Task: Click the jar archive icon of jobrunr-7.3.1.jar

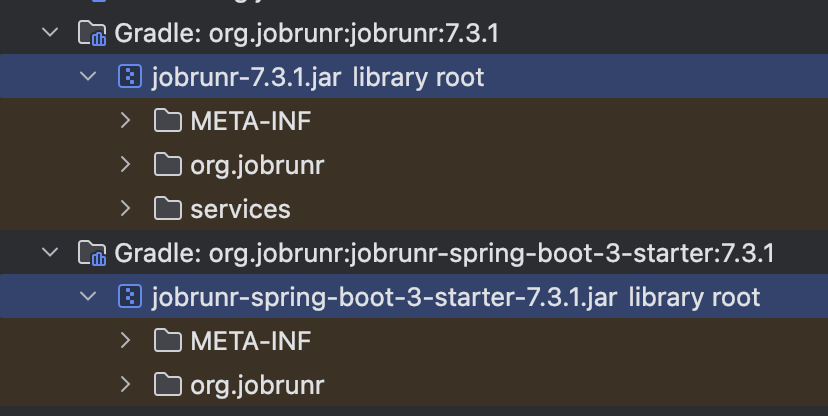Action: click(130, 77)
